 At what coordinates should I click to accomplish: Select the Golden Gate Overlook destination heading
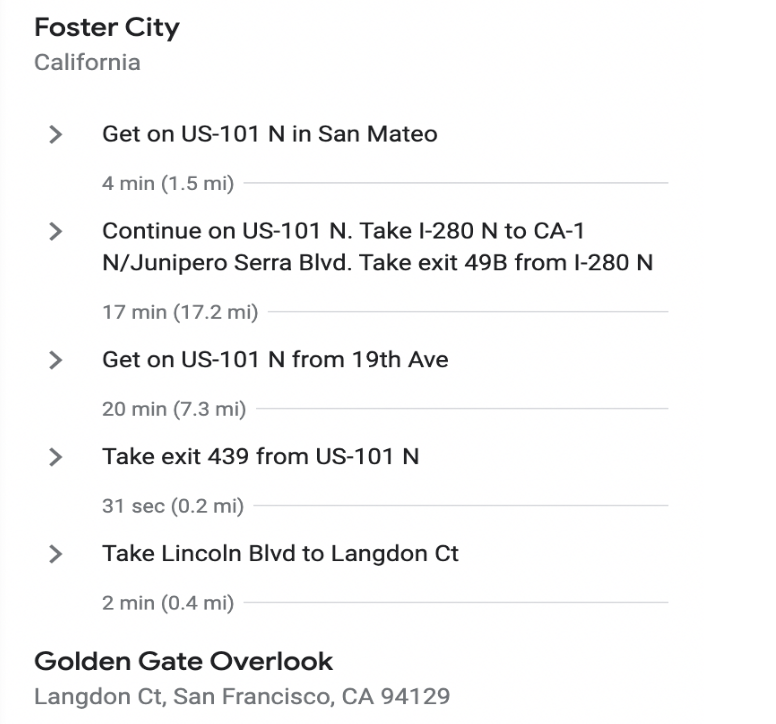pyautogui.click(x=184, y=661)
